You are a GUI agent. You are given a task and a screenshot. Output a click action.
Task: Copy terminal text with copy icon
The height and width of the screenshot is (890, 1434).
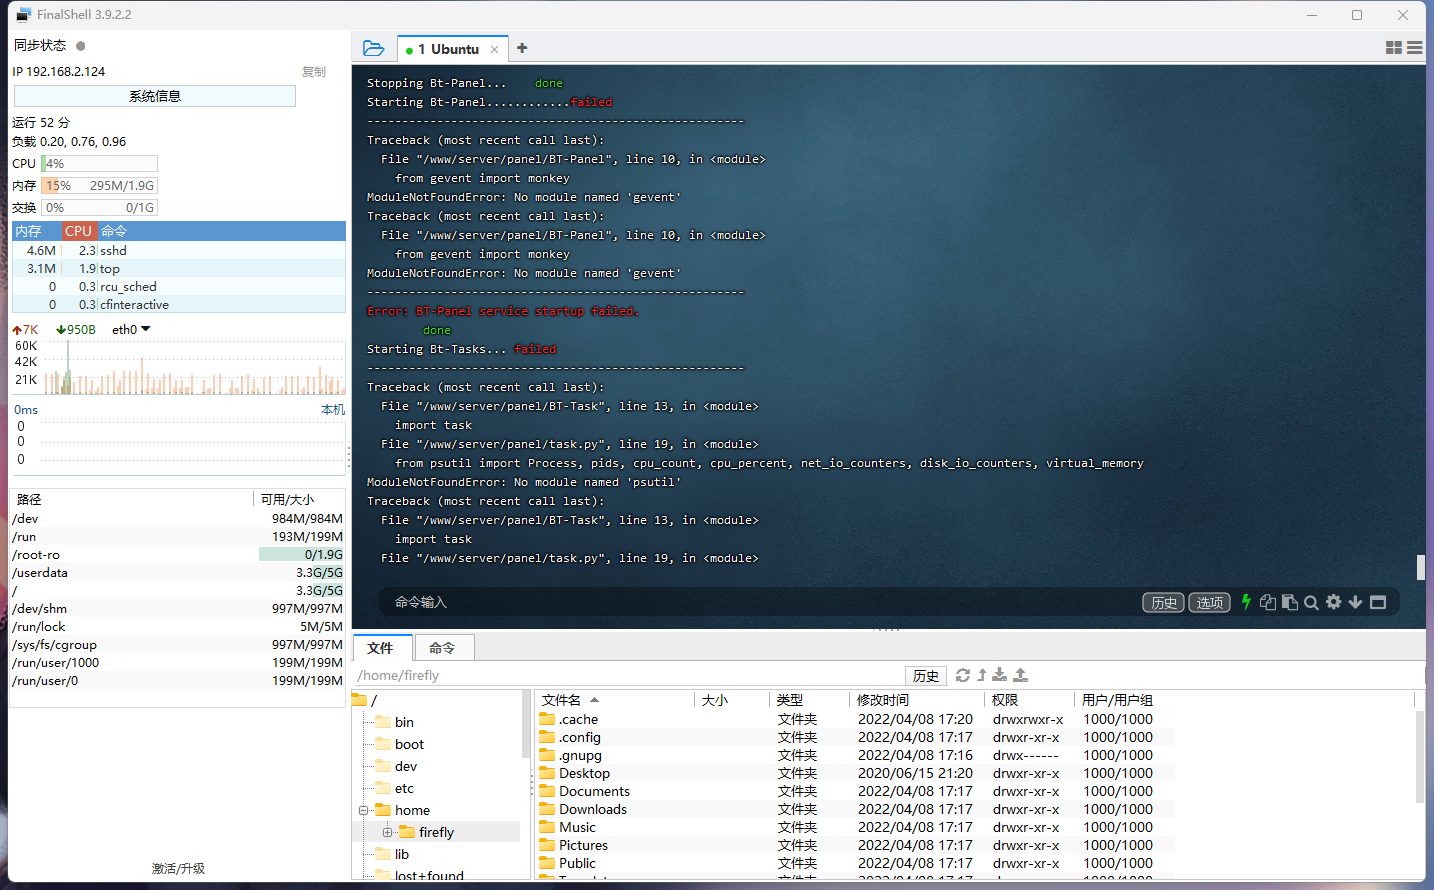tap(1268, 602)
